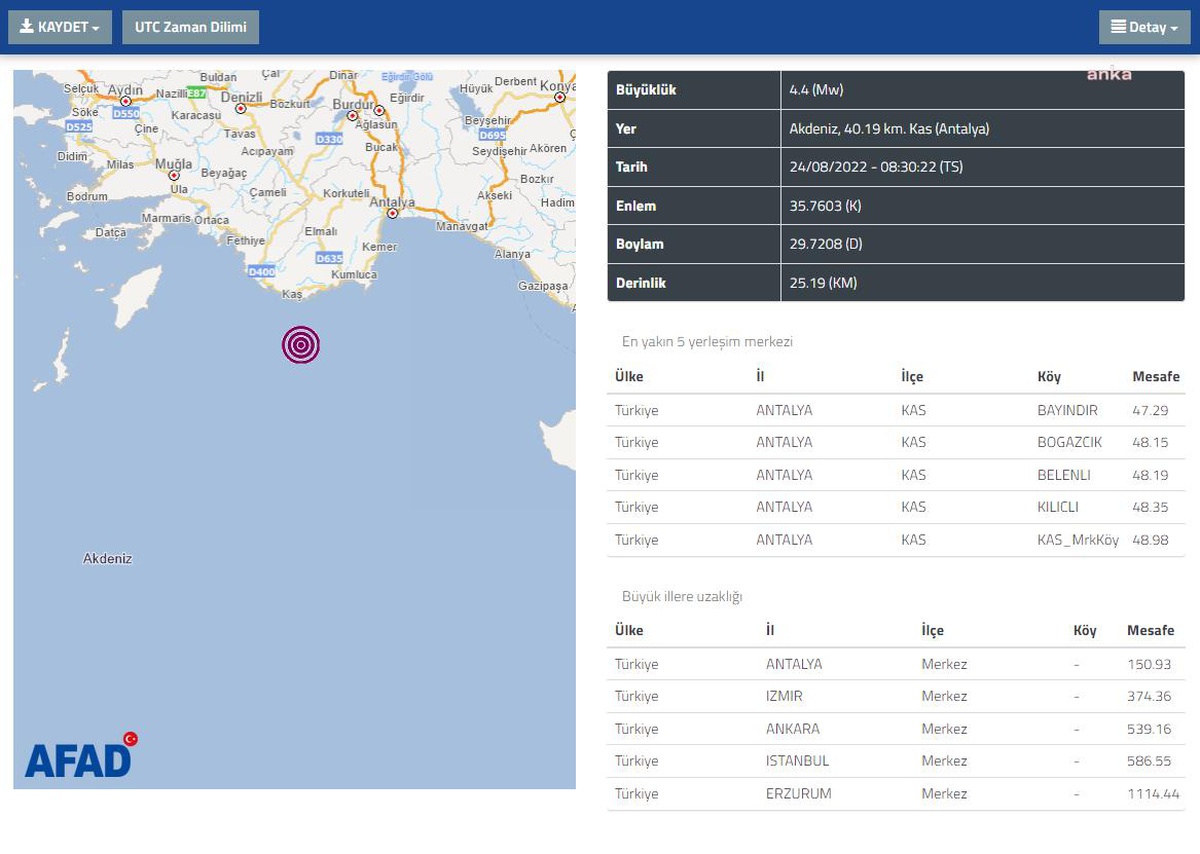This screenshot has height=854, width=1200.
Task: Click the D635 road shield on map
Action: click(x=329, y=258)
